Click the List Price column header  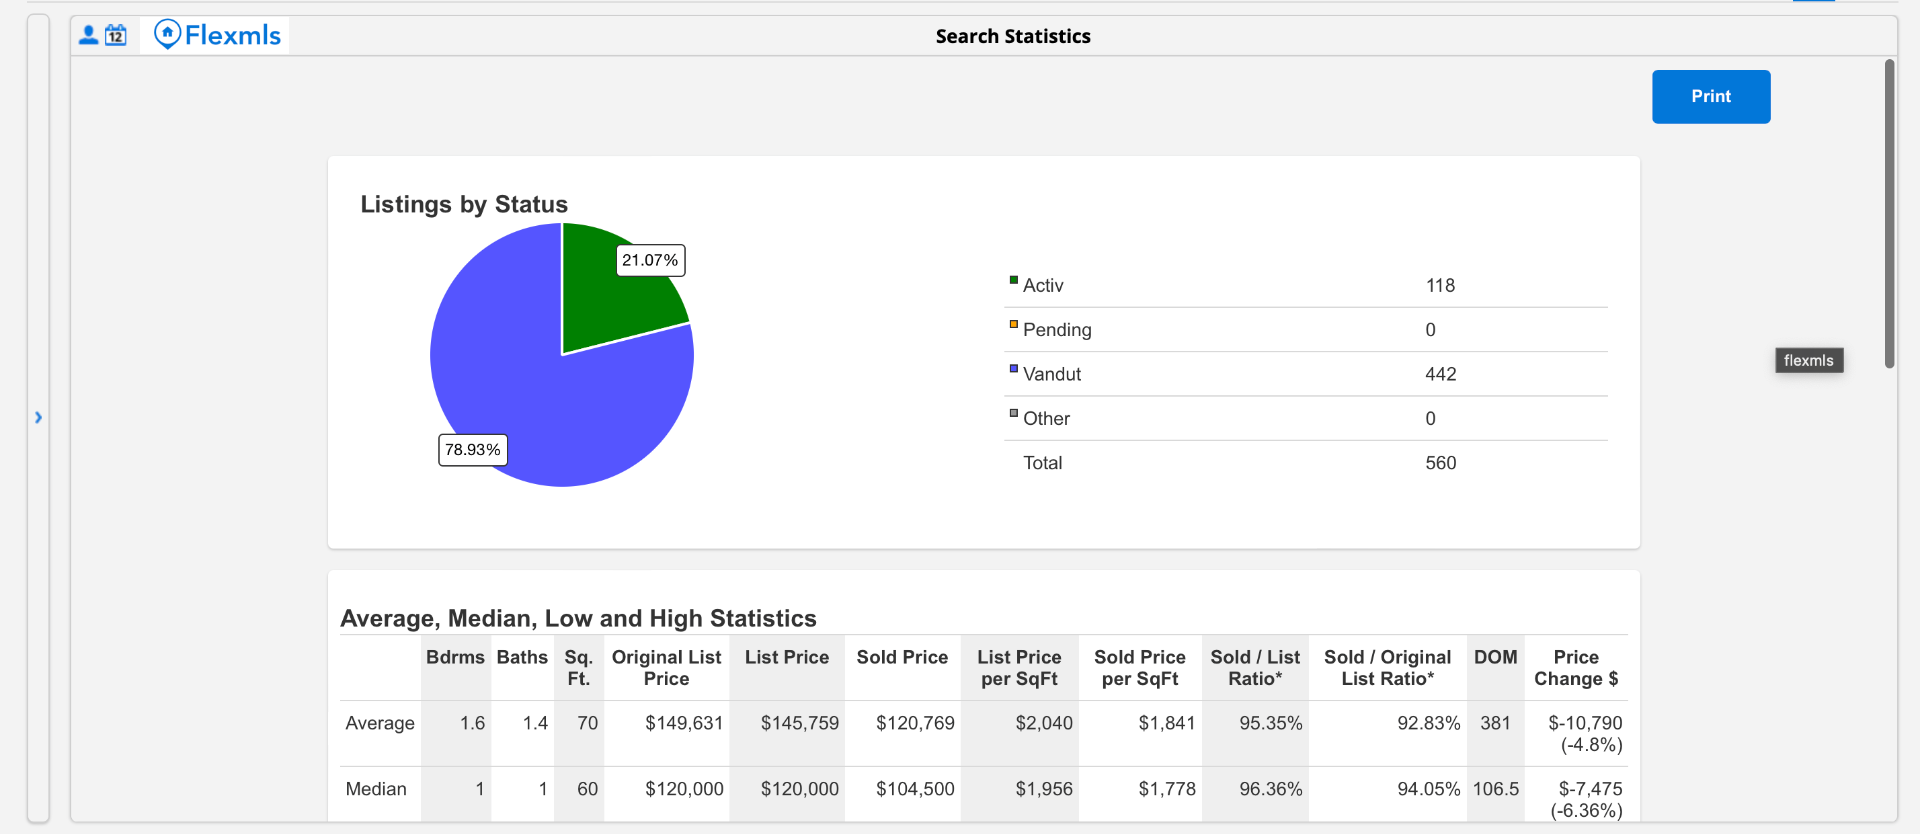pos(787,657)
